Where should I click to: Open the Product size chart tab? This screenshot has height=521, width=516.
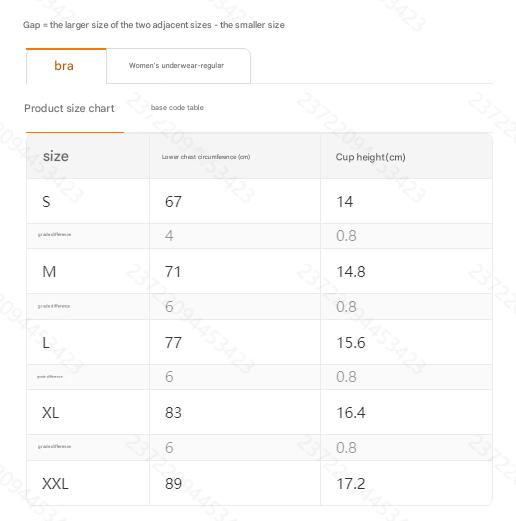[x=69, y=108]
